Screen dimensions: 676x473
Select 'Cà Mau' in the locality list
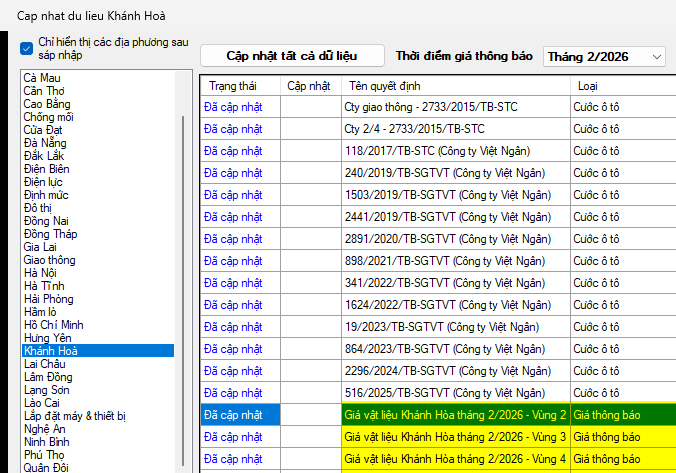(43, 78)
